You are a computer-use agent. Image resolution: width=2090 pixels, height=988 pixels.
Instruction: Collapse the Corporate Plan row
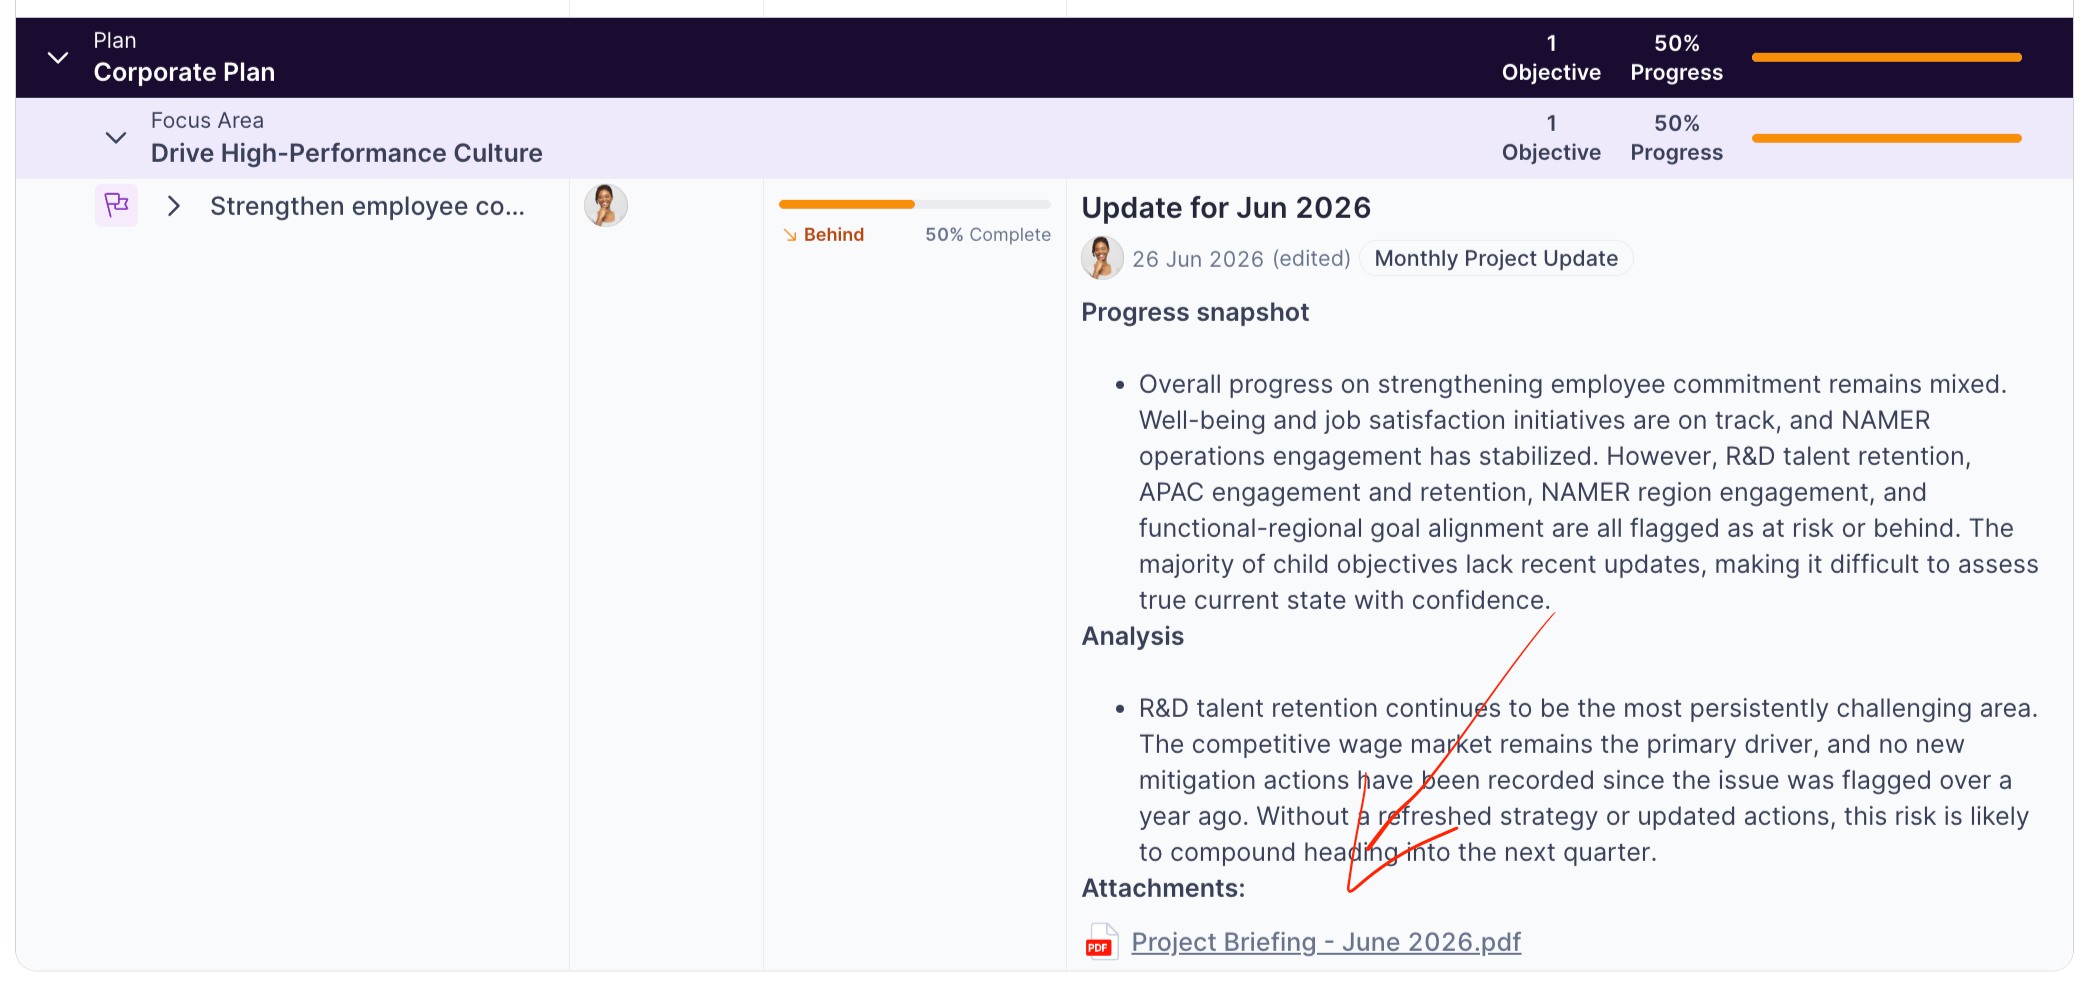tap(58, 58)
